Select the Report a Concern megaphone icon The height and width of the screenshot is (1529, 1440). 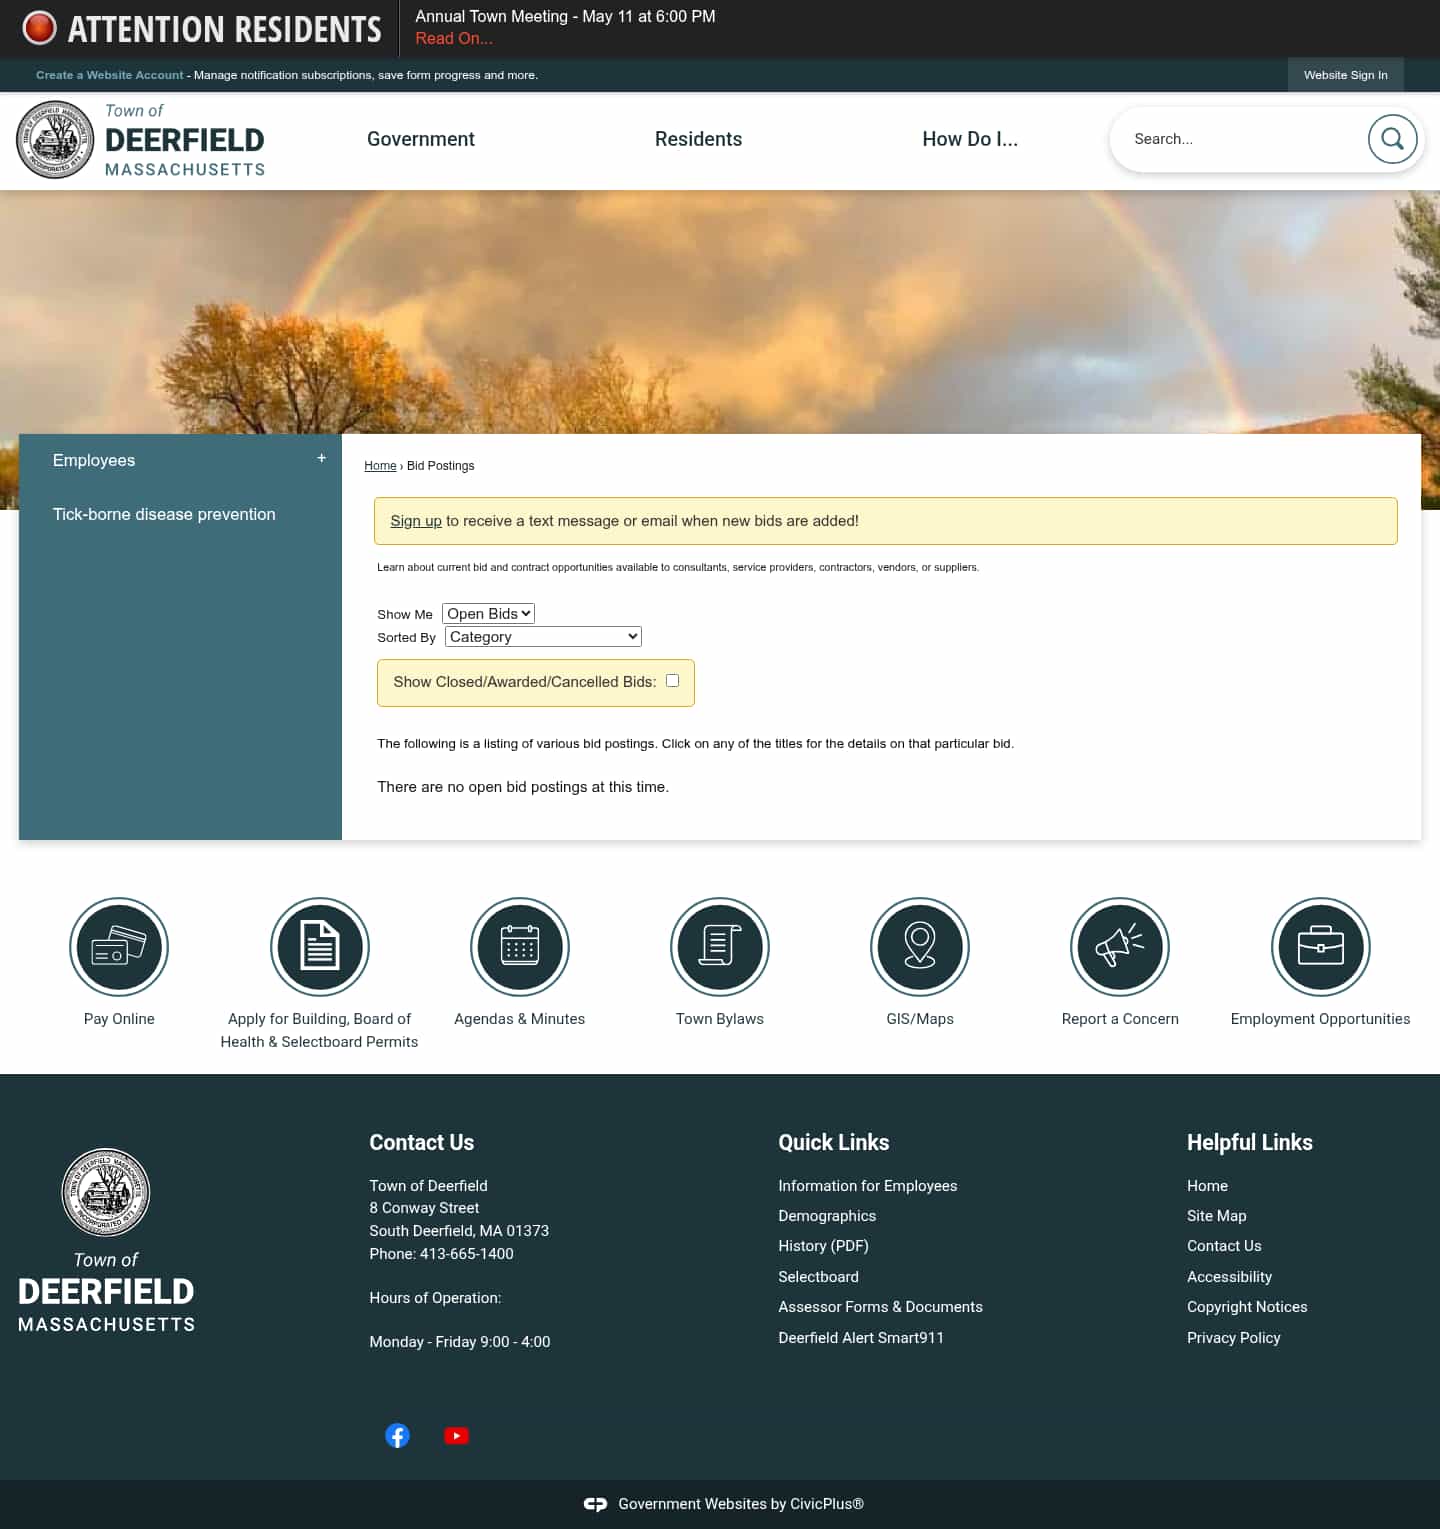(1119, 947)
